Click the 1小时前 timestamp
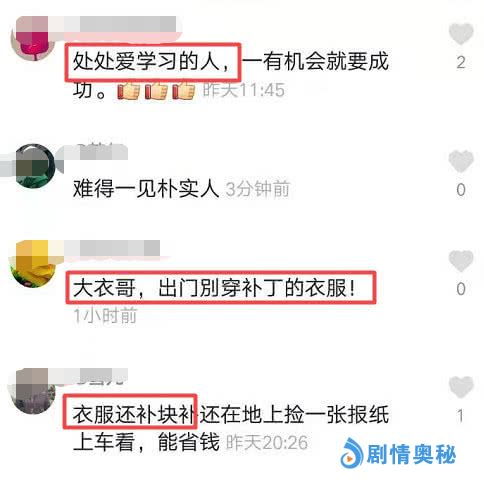The width and height of the screenshot is (484, 484). 105,315
